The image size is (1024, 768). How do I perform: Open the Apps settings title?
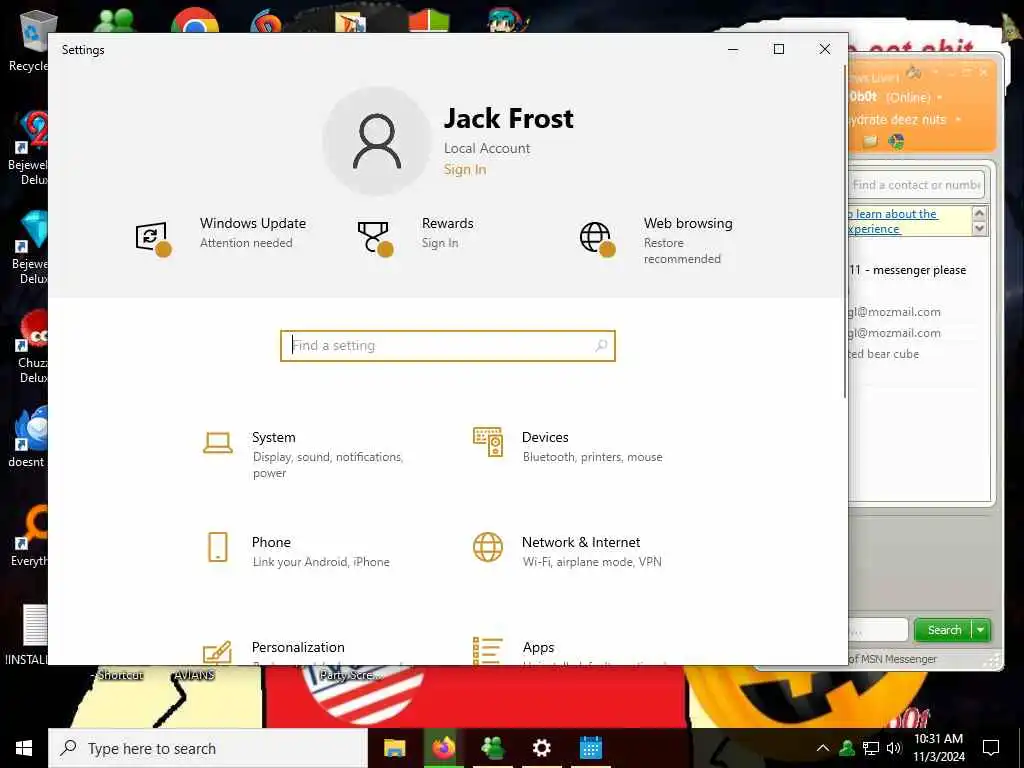(538, 647)
